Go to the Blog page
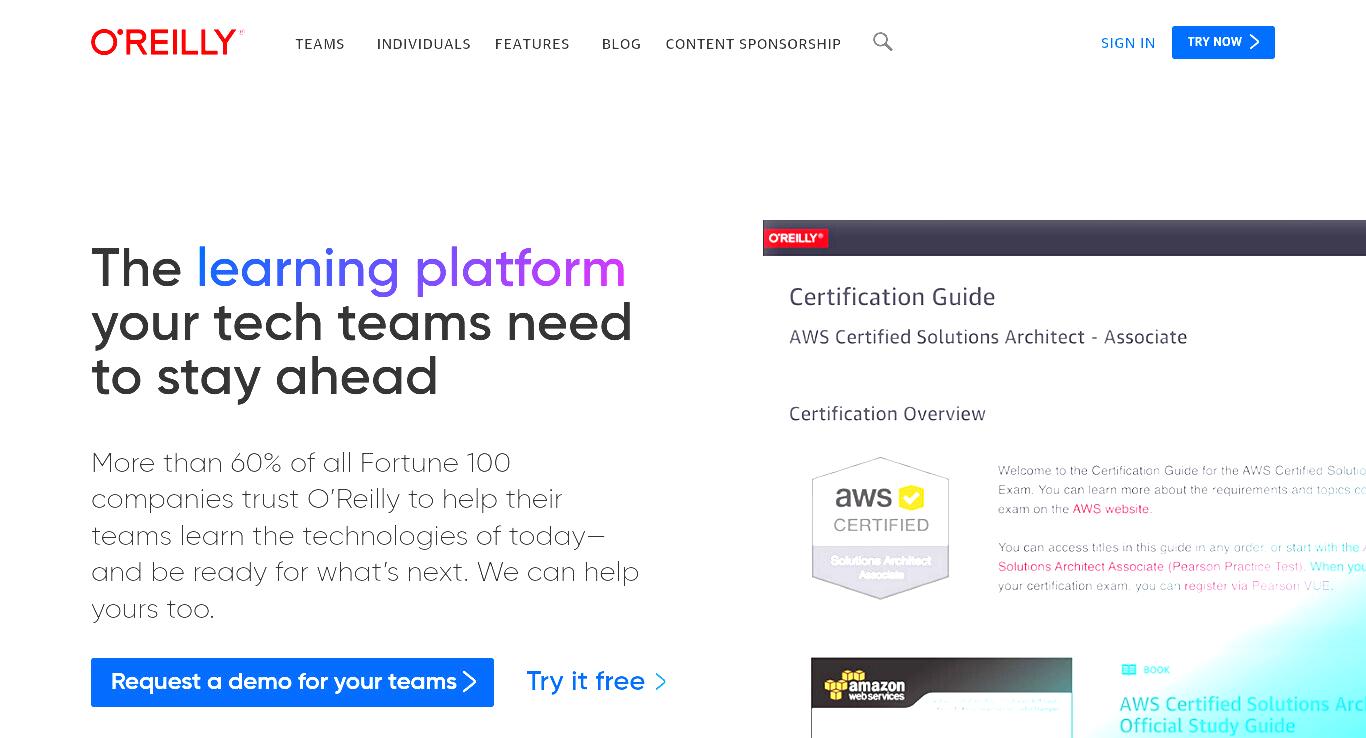This screenshot has height=738, width=1366. [621, 44]
